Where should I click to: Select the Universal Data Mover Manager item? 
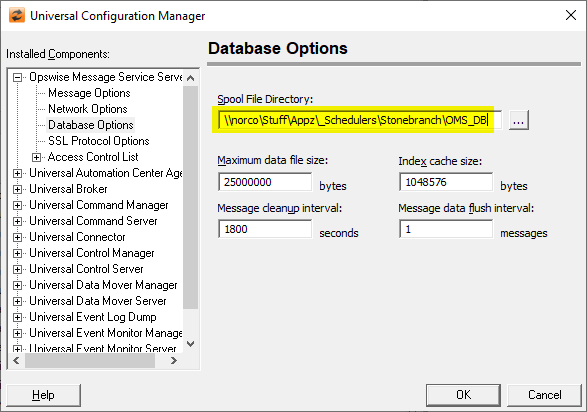click(x=103, y=285)
